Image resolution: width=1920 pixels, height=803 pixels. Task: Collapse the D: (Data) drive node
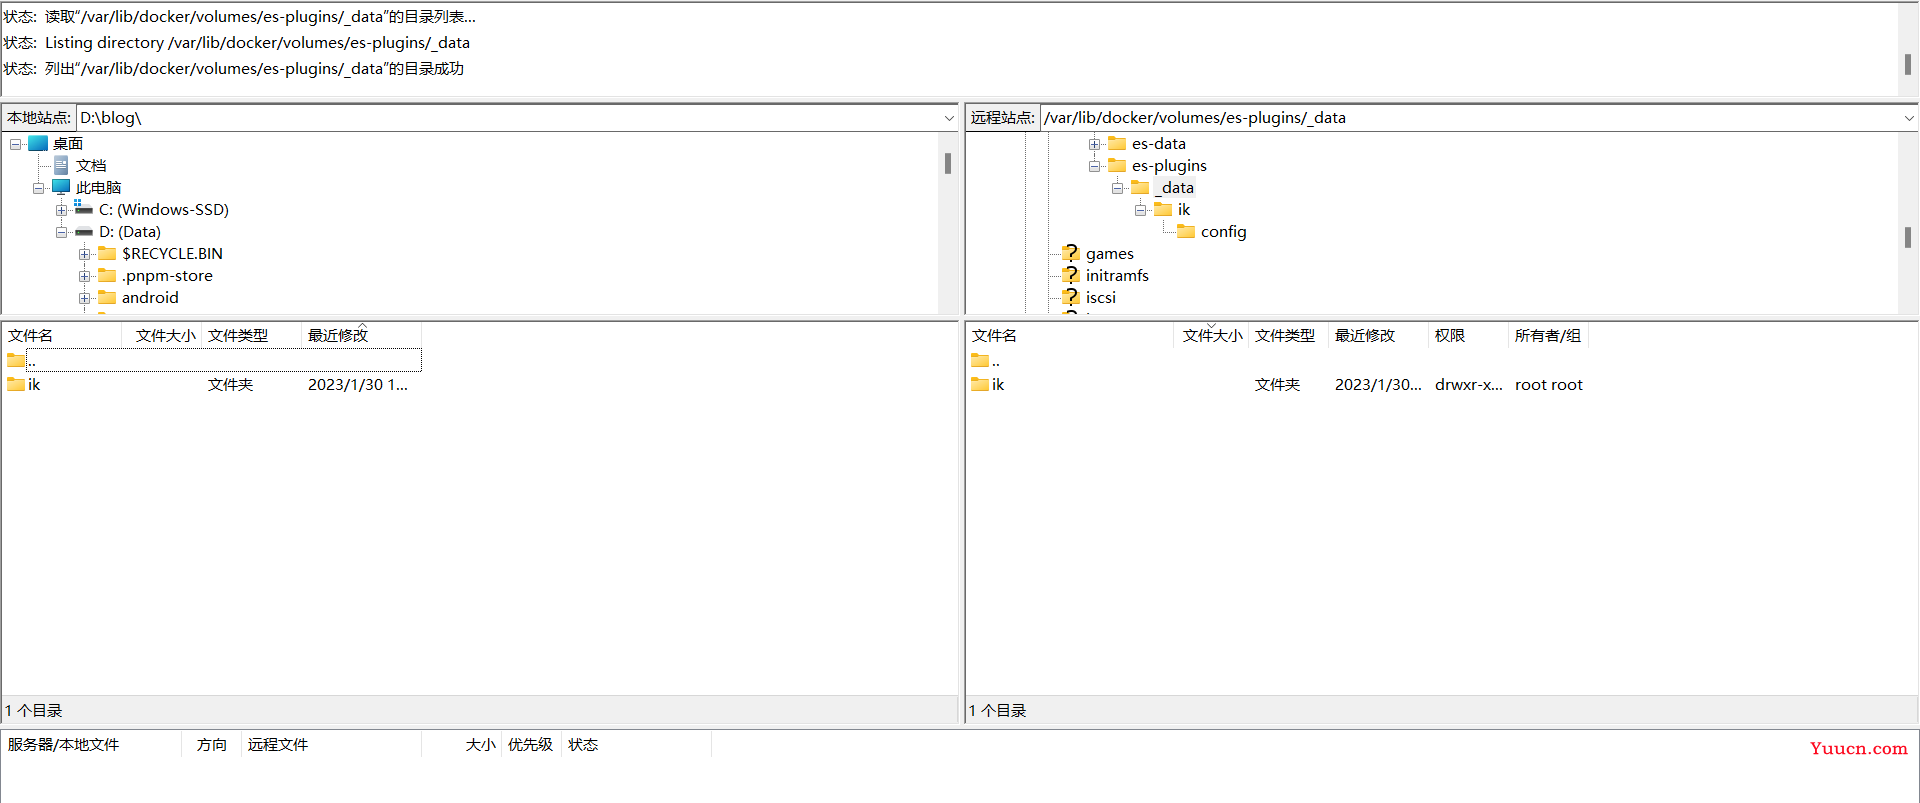coord(62,232)
